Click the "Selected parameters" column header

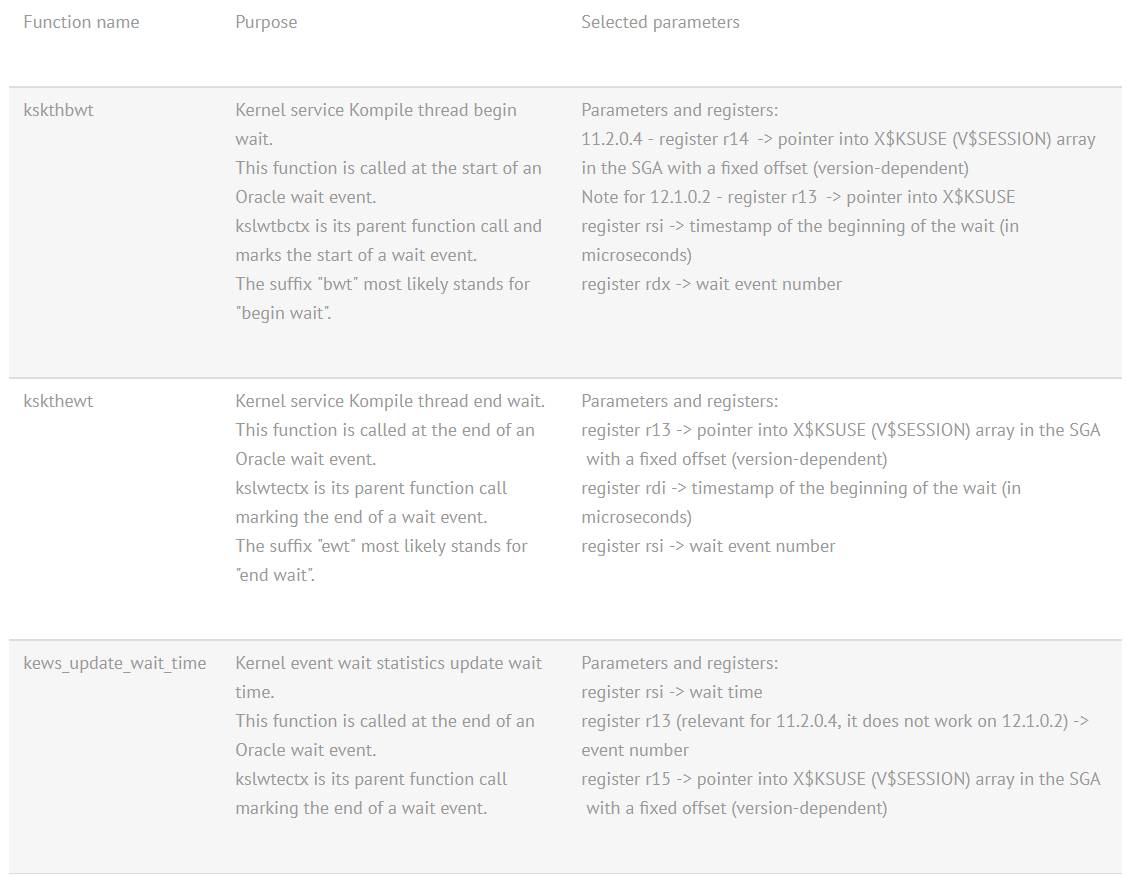click(x=660, y=22)
